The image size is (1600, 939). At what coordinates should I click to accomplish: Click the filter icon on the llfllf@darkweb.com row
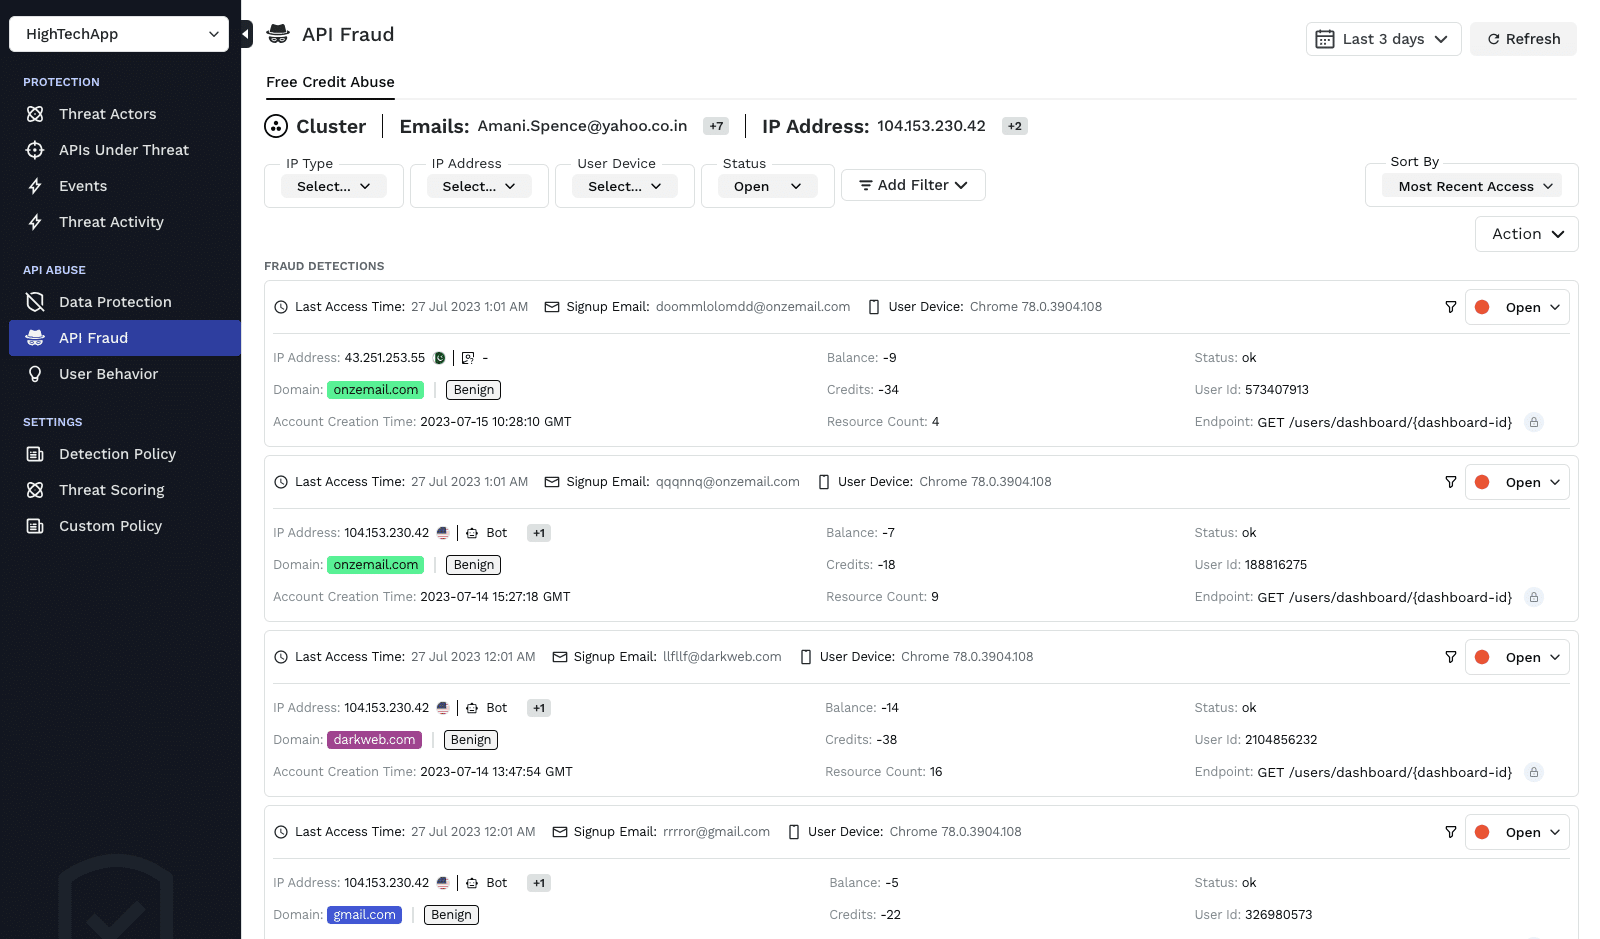pos(1450,657)
